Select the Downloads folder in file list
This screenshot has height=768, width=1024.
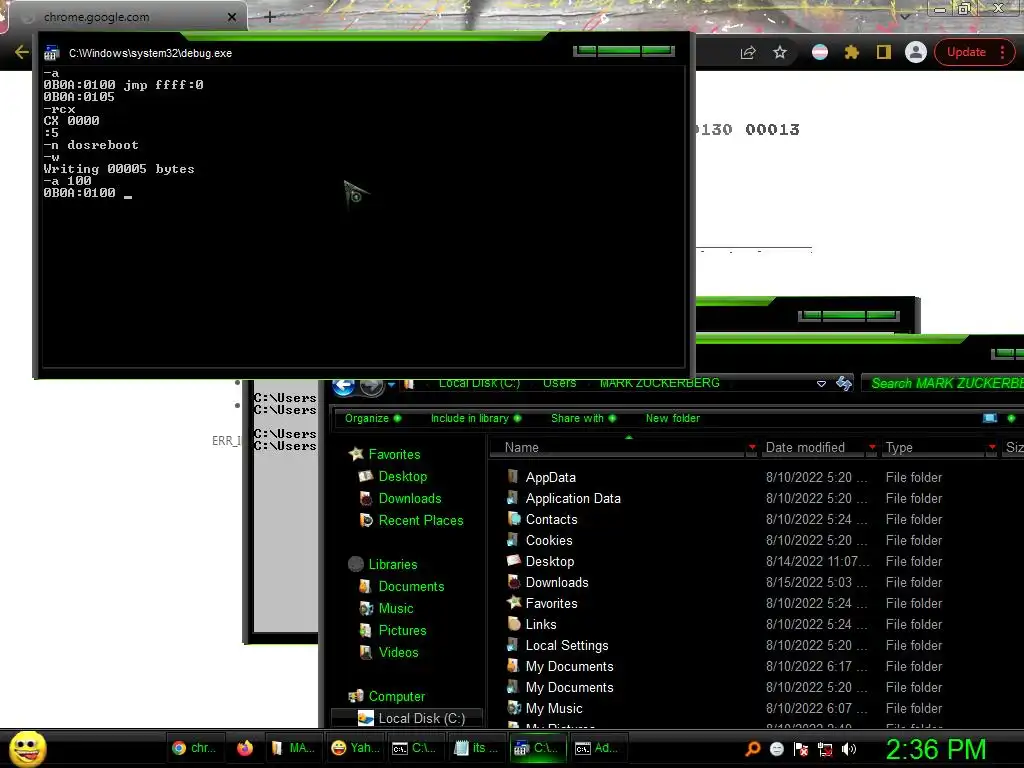point(556,582)
